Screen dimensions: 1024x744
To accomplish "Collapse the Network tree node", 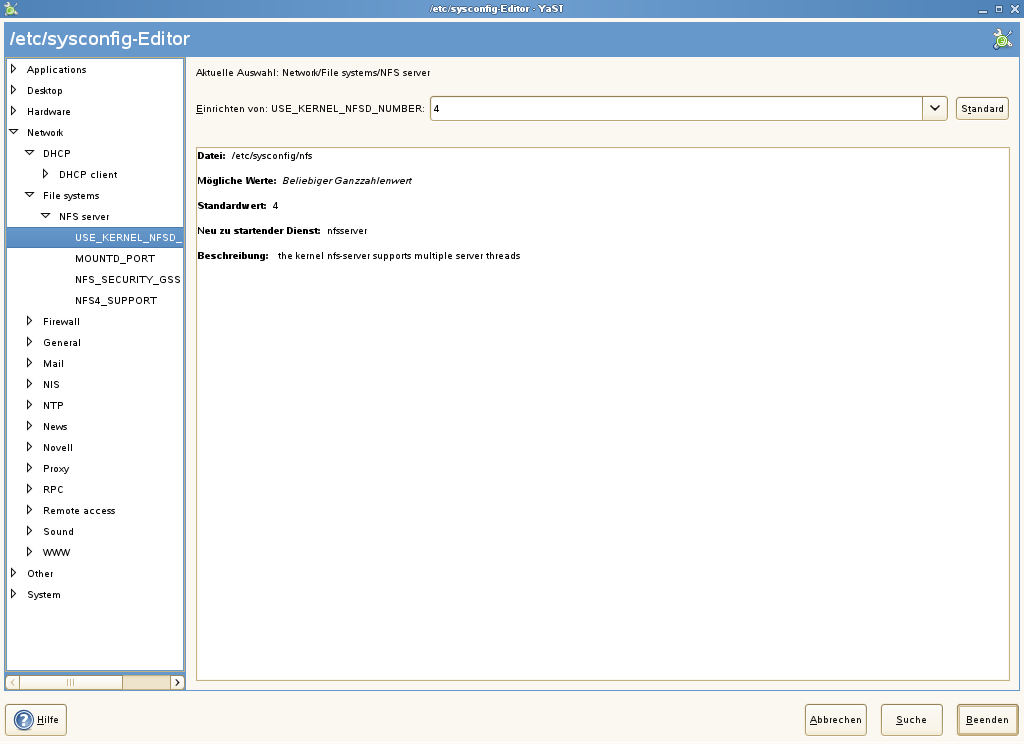I will (14, 132).
